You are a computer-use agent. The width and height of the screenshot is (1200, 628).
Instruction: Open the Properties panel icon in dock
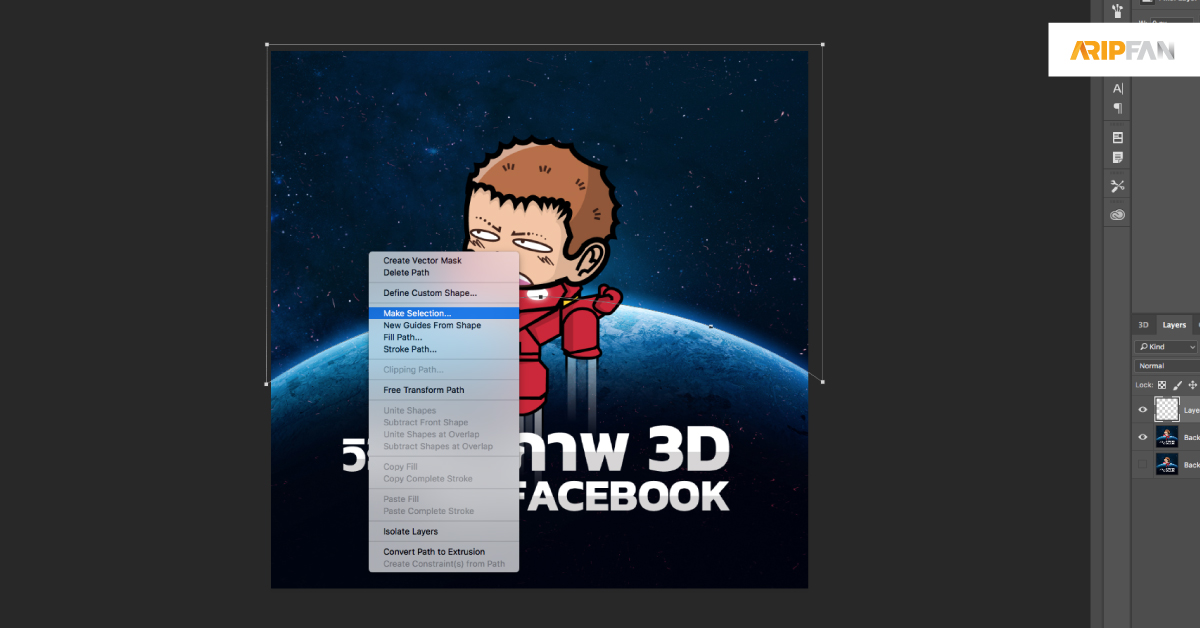coord(1118,137)
